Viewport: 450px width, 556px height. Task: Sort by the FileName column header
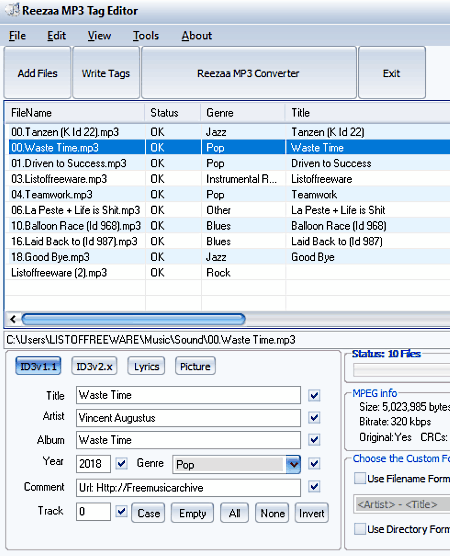[x=75, y=113]
